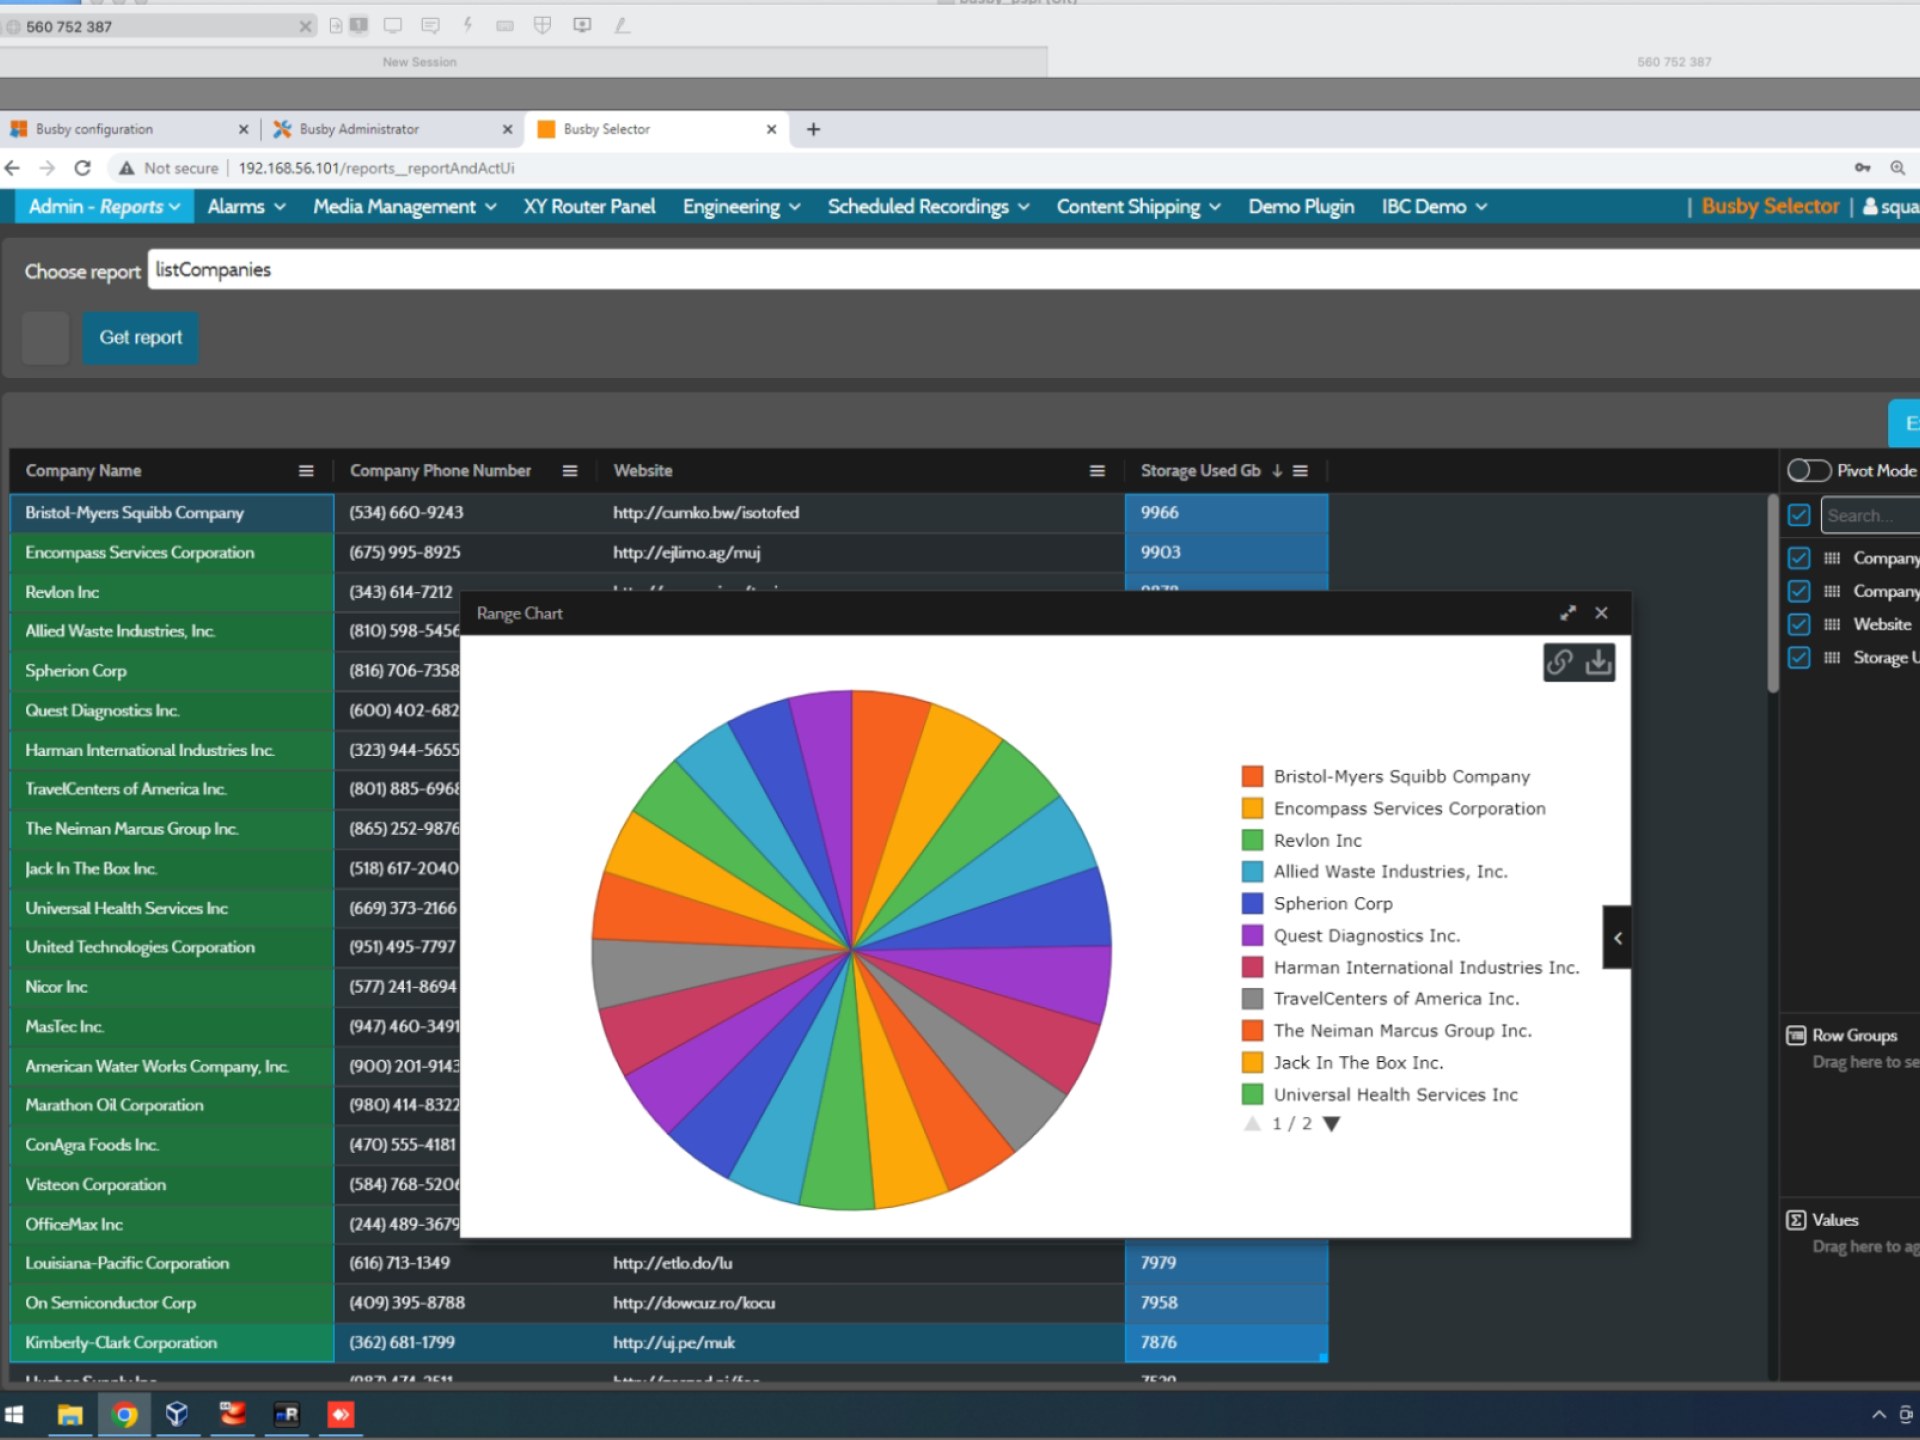Click Quest Diagnostics purple legend swatch
Image resolution: width=1920 pixels, height=1440 pixels.
[x=1252, y=936]
